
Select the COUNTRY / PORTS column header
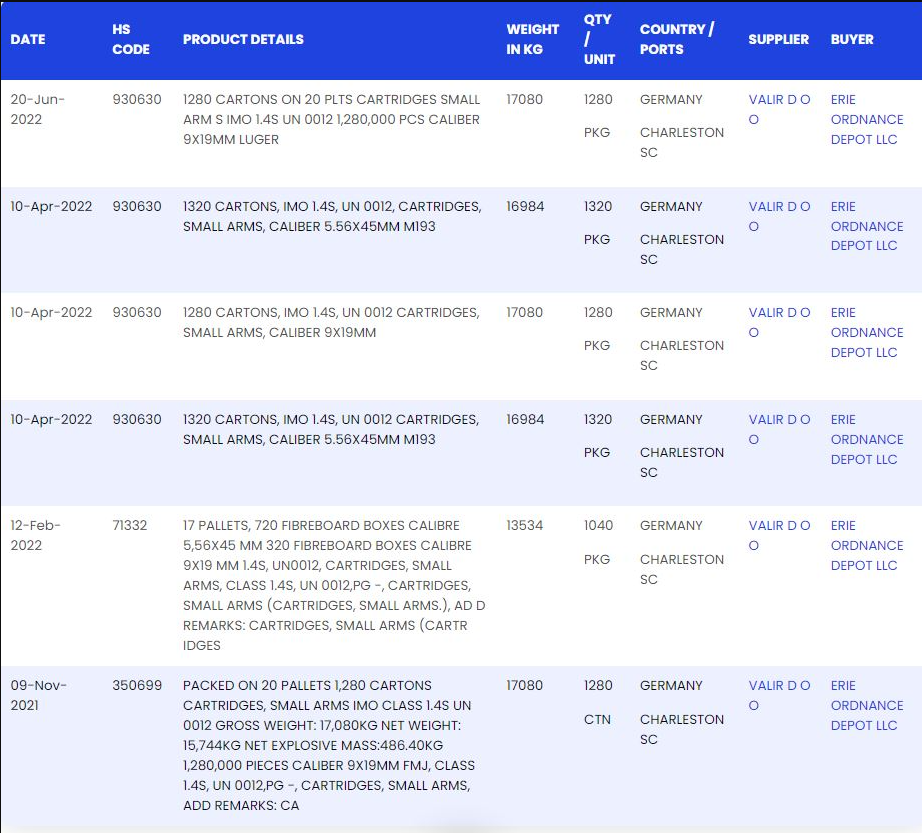677,39
